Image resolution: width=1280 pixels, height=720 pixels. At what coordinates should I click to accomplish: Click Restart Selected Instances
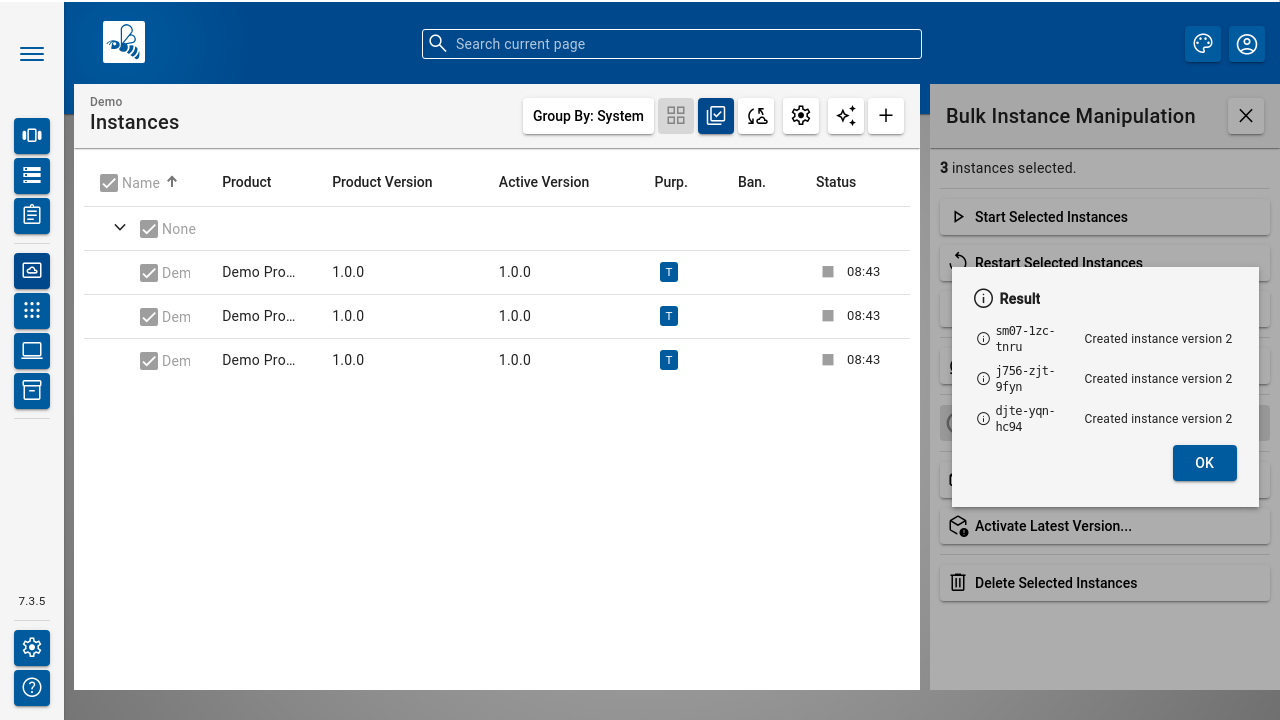click(x=1105, y=257)
